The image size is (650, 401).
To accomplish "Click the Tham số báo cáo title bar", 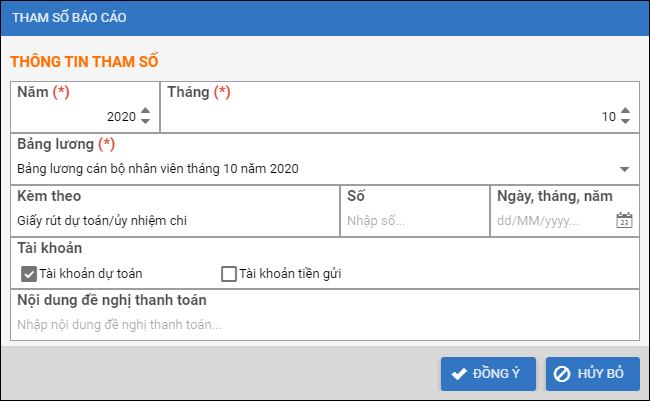I will click(325, 17).
